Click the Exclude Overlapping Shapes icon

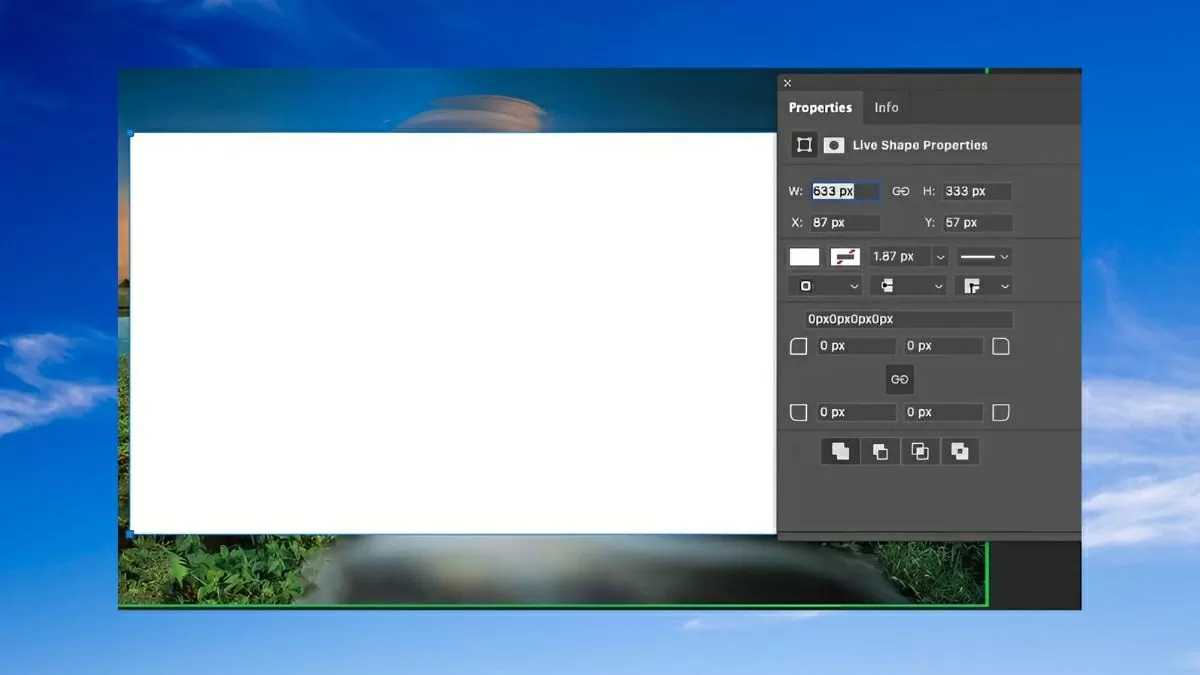(x=960, y=452)
